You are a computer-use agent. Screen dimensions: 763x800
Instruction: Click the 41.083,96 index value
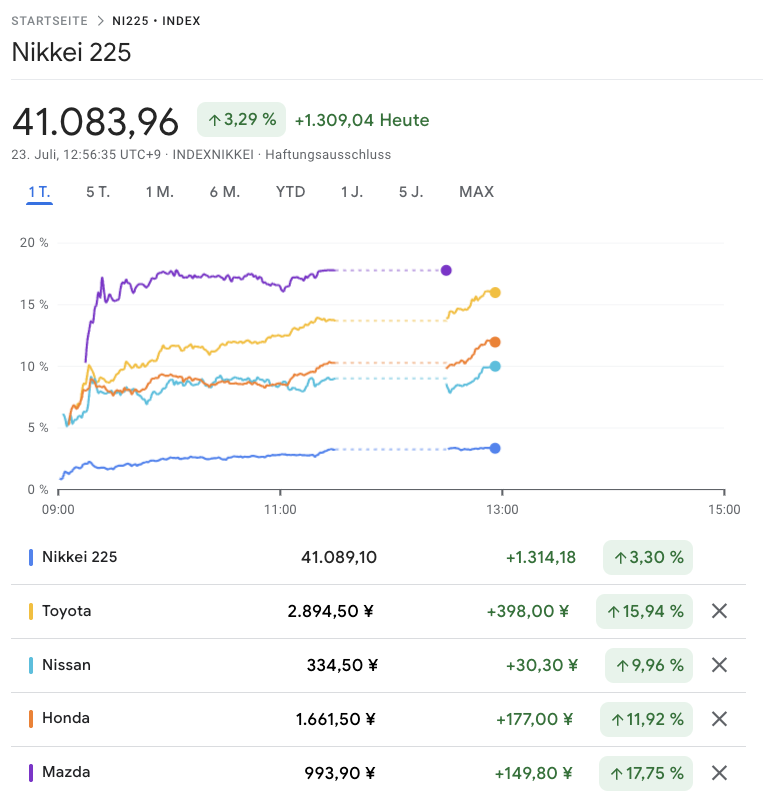tap(95, 121)
